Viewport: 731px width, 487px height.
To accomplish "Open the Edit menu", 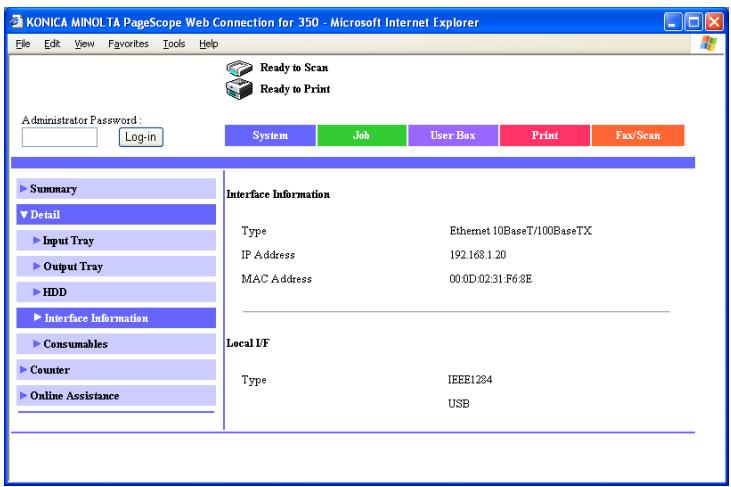I will point(52,44).
